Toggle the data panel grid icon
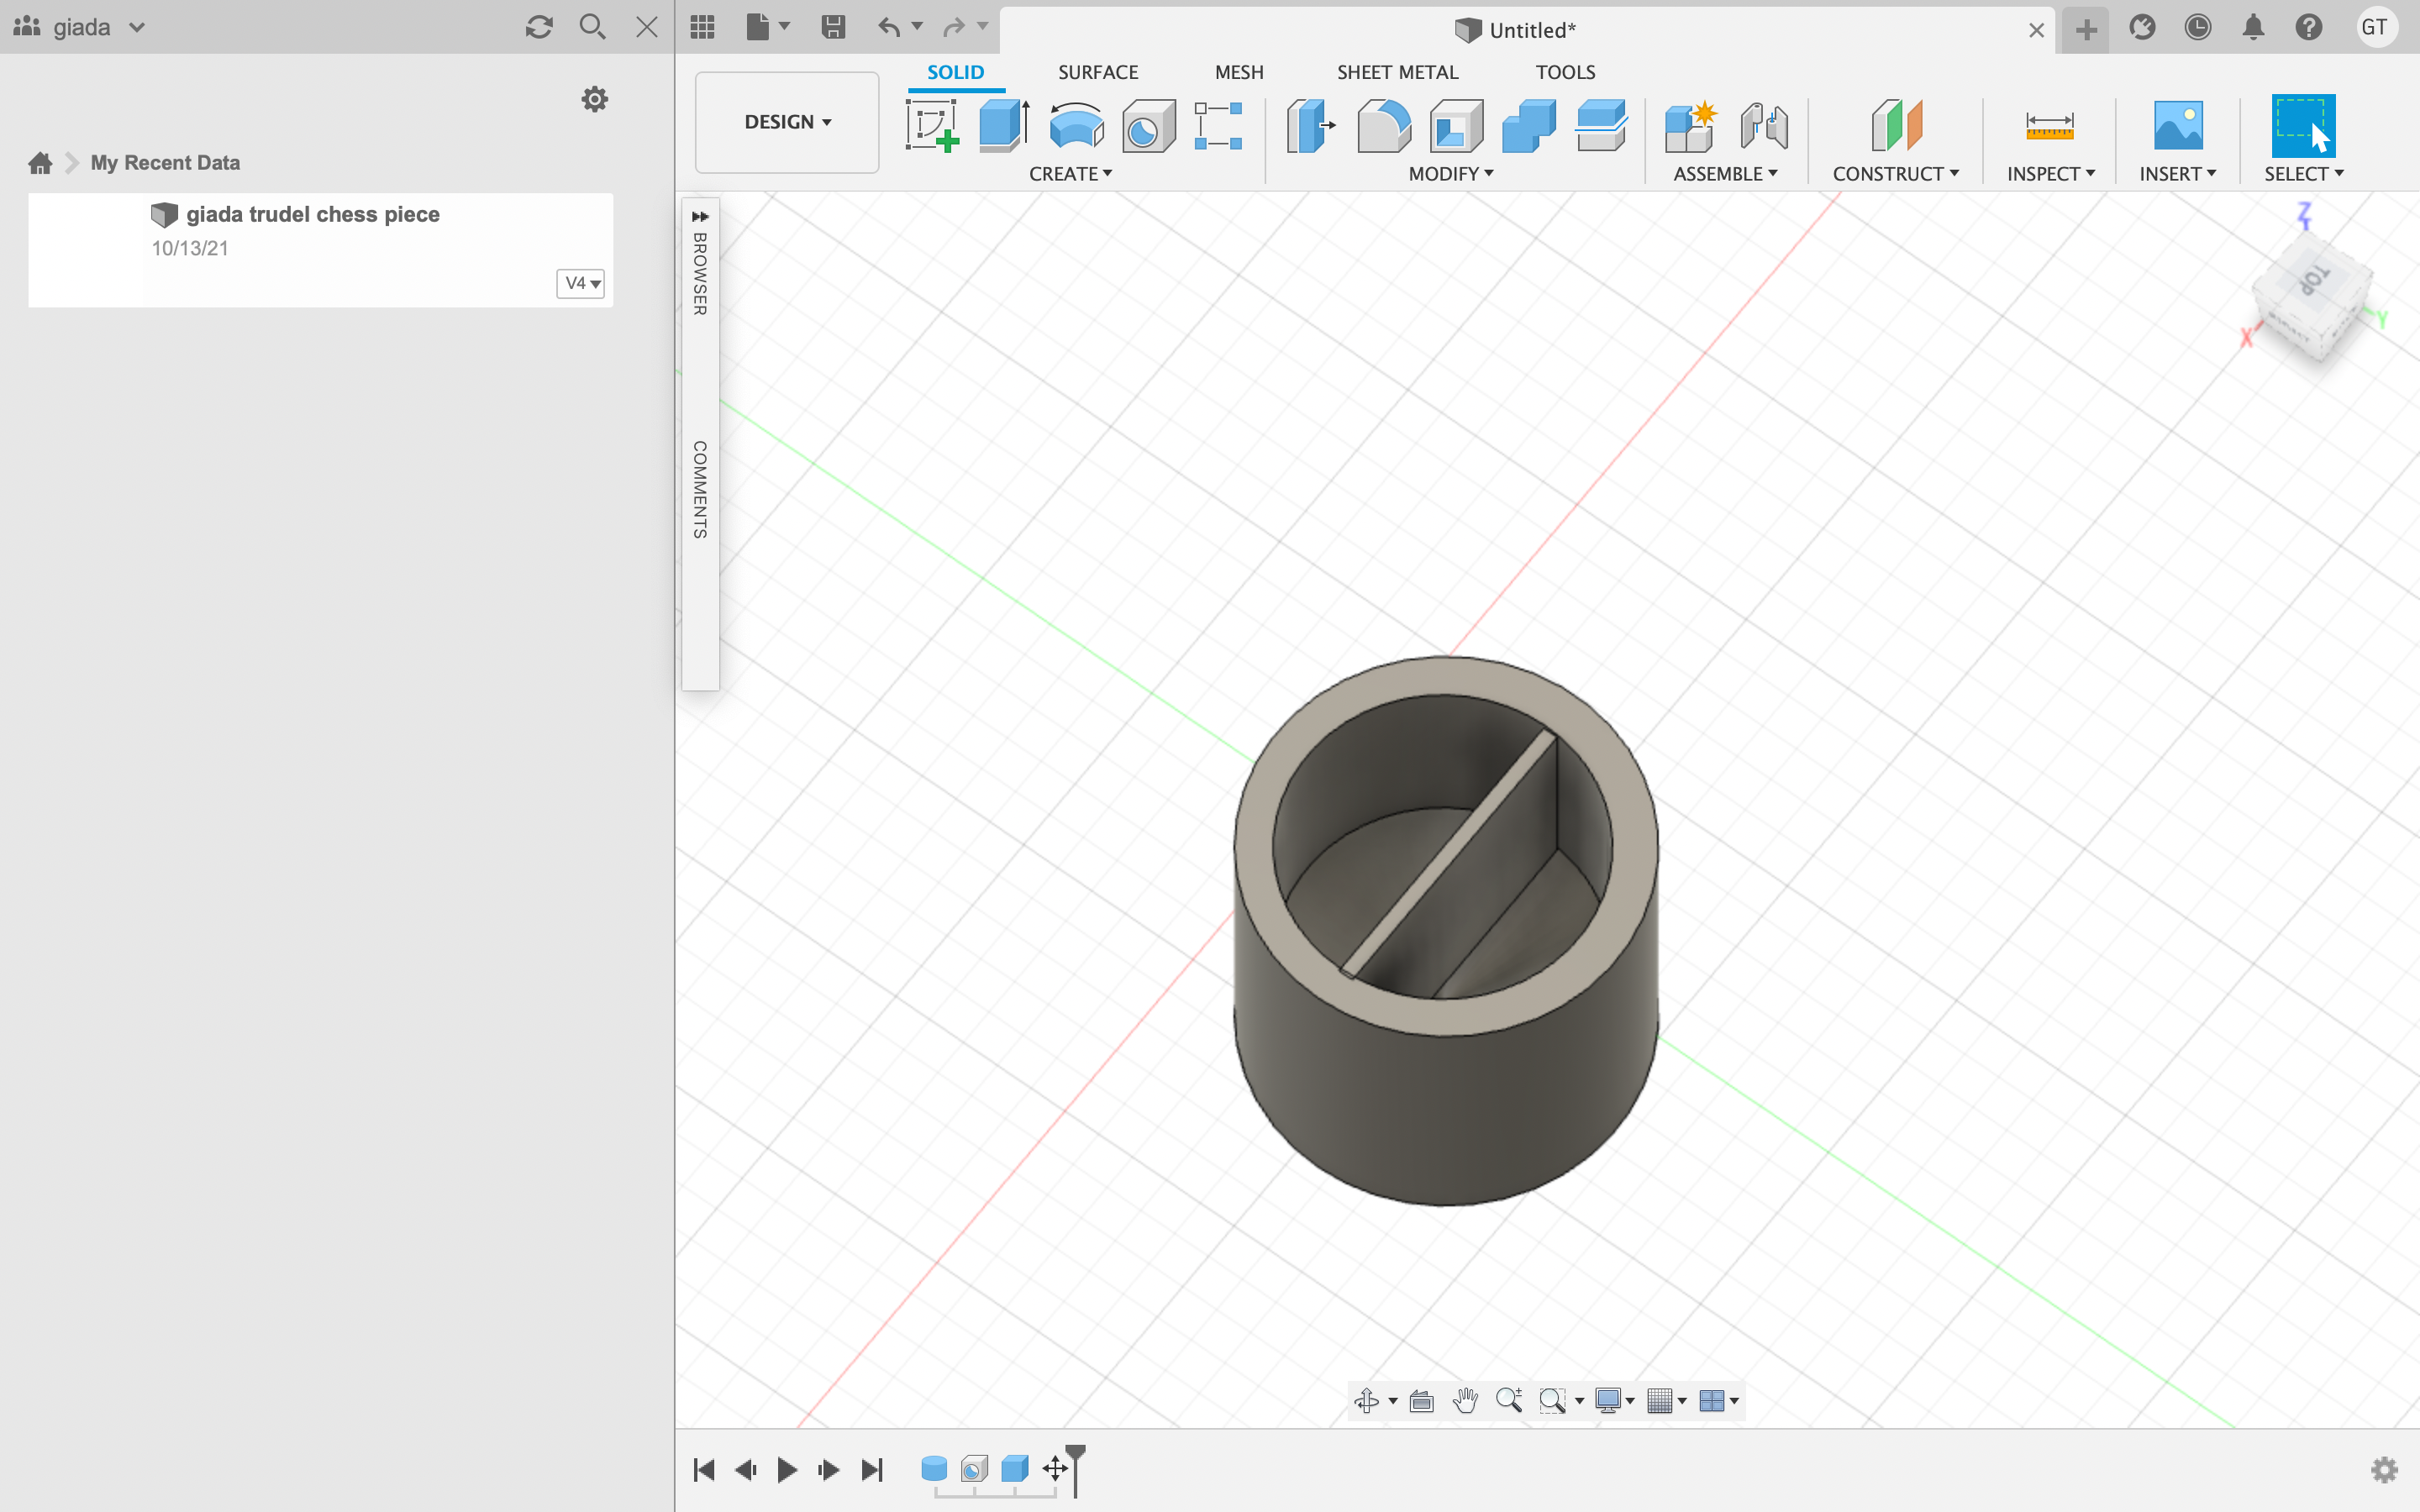 (x=702, y=27)
